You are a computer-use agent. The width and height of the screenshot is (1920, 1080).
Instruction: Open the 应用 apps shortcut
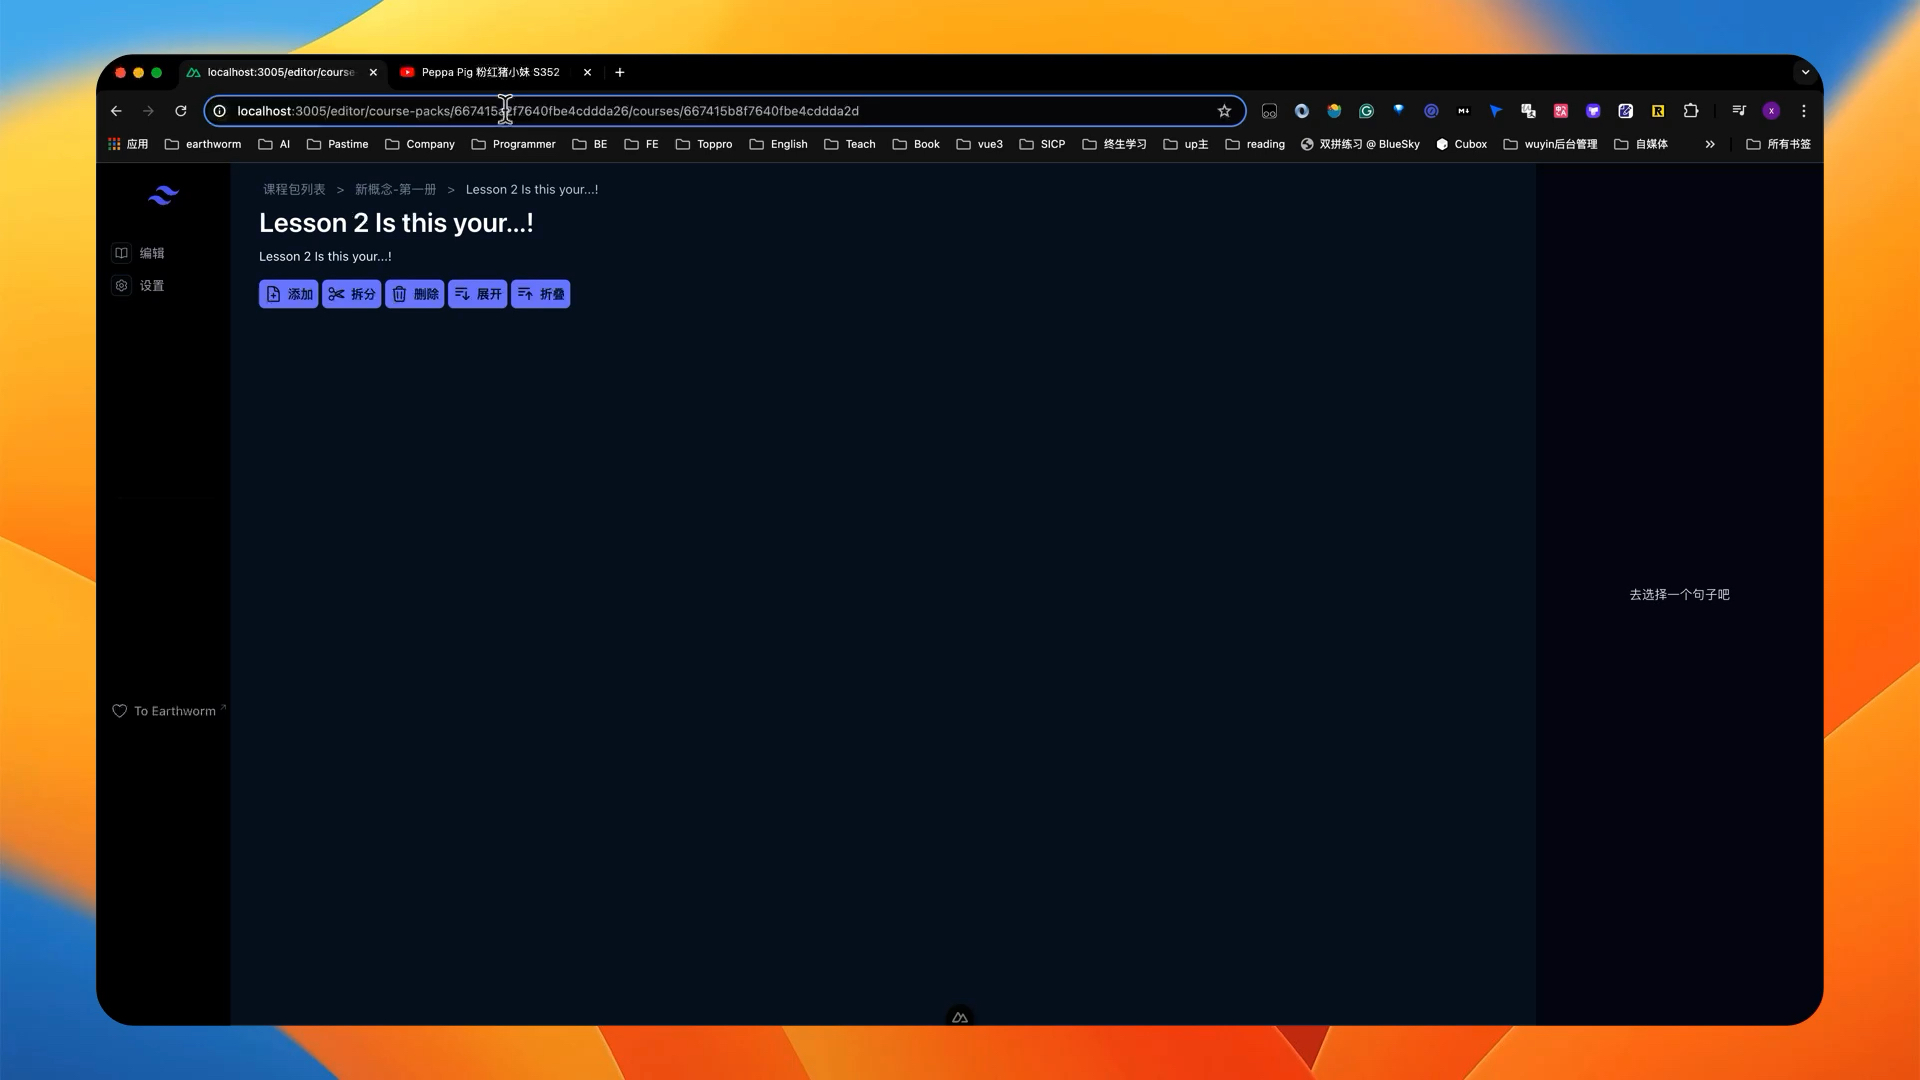click(128, 144)
